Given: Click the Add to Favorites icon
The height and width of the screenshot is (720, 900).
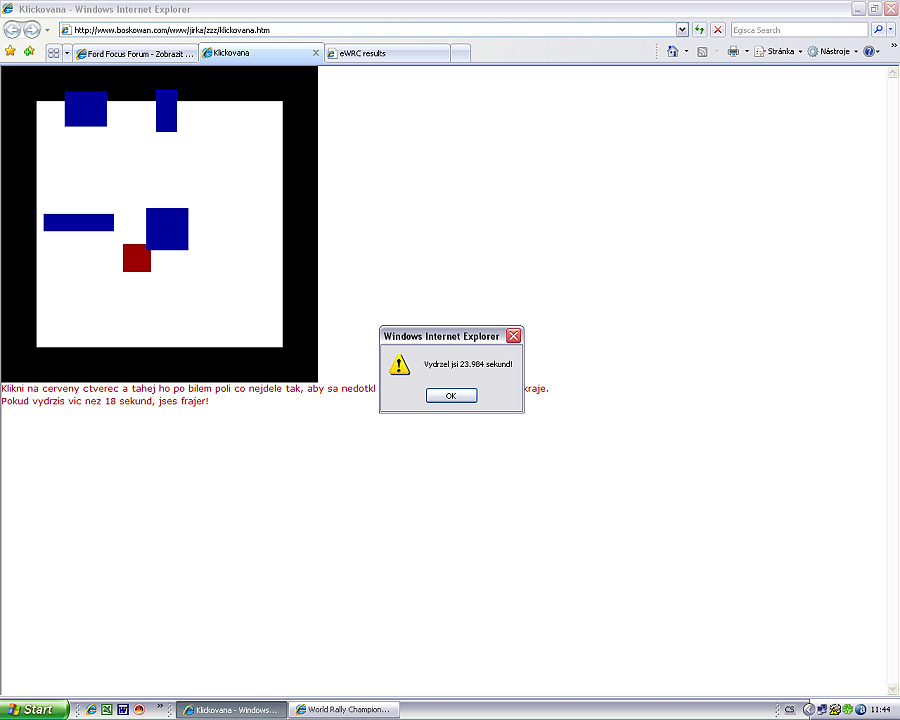Looking at the screenshot, I should click(29, 51).
